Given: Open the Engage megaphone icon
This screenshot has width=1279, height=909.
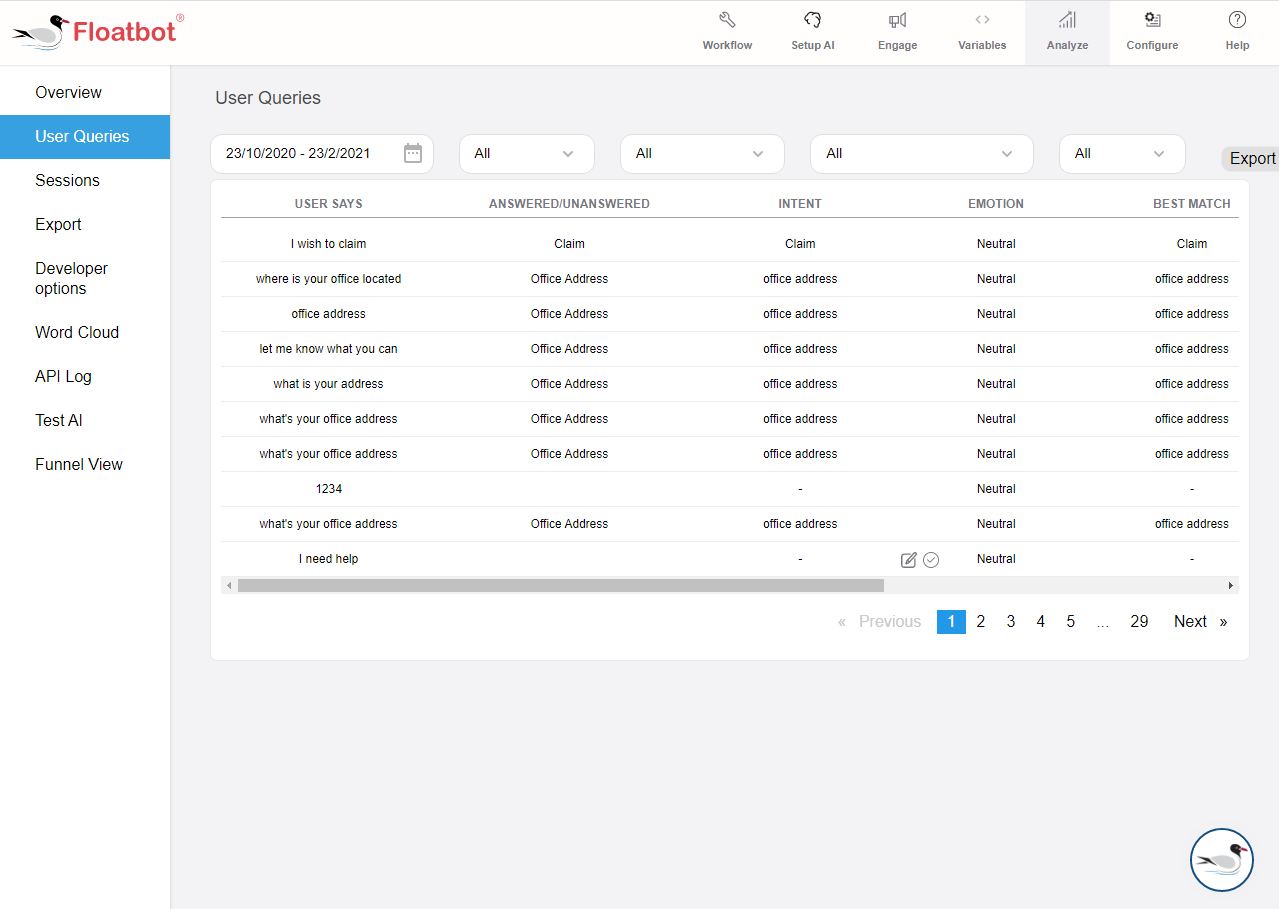Looking at the screenshot, I should pos(897,20).
